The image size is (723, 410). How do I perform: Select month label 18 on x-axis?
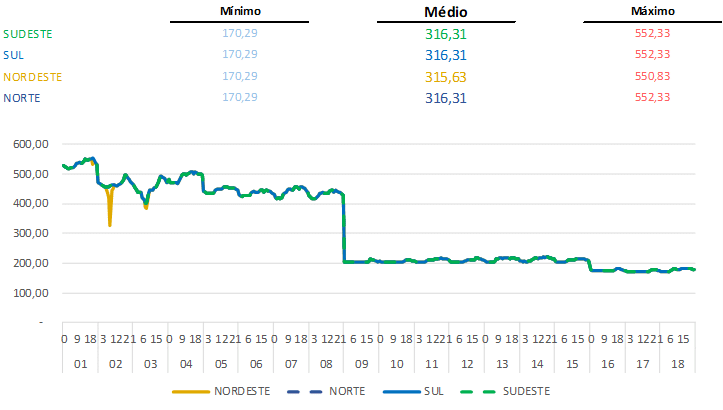tap(677, 364)
